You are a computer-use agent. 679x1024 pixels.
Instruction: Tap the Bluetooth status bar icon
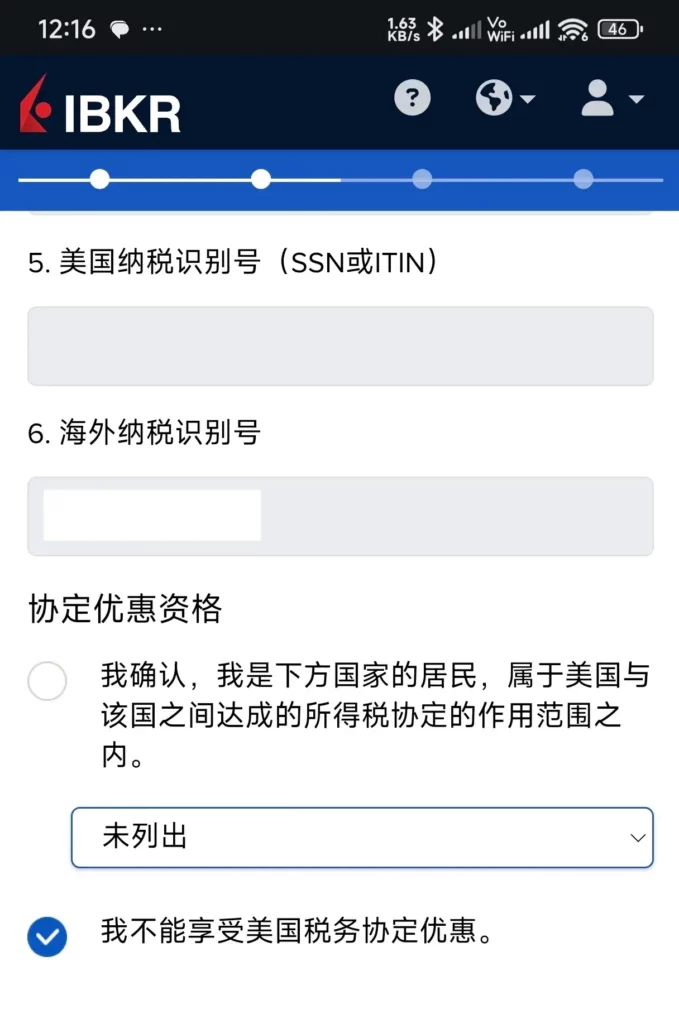pyautogui.click(x=435, y=29)
